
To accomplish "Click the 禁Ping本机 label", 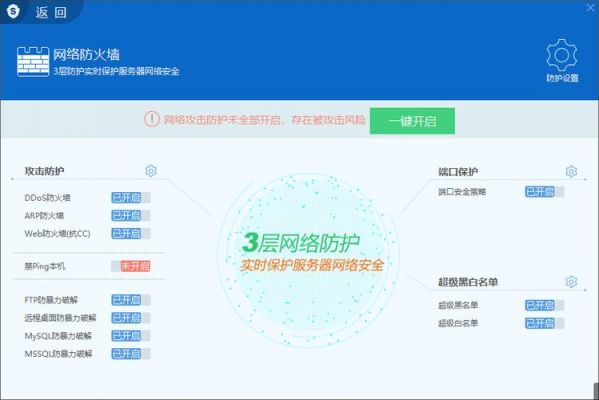I will [x=45, y=266].
